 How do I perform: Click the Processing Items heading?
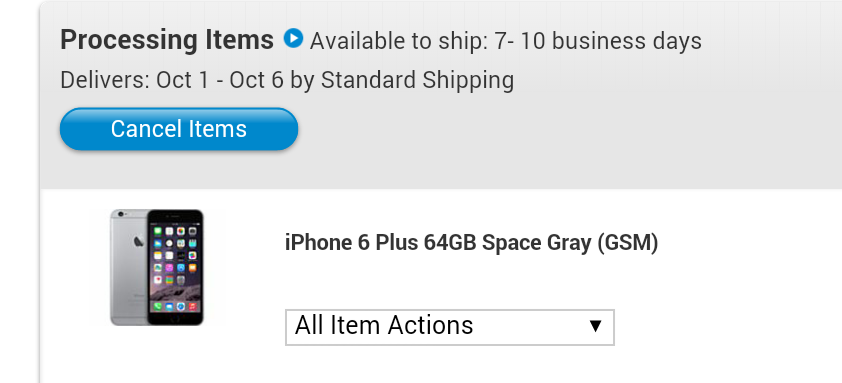pyautogui.click(x=167, y=40)
